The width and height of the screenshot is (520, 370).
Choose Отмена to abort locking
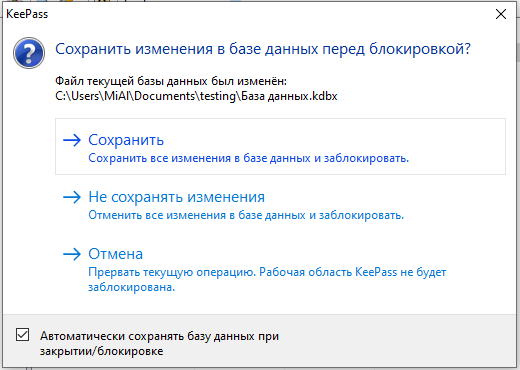(280, 271)
